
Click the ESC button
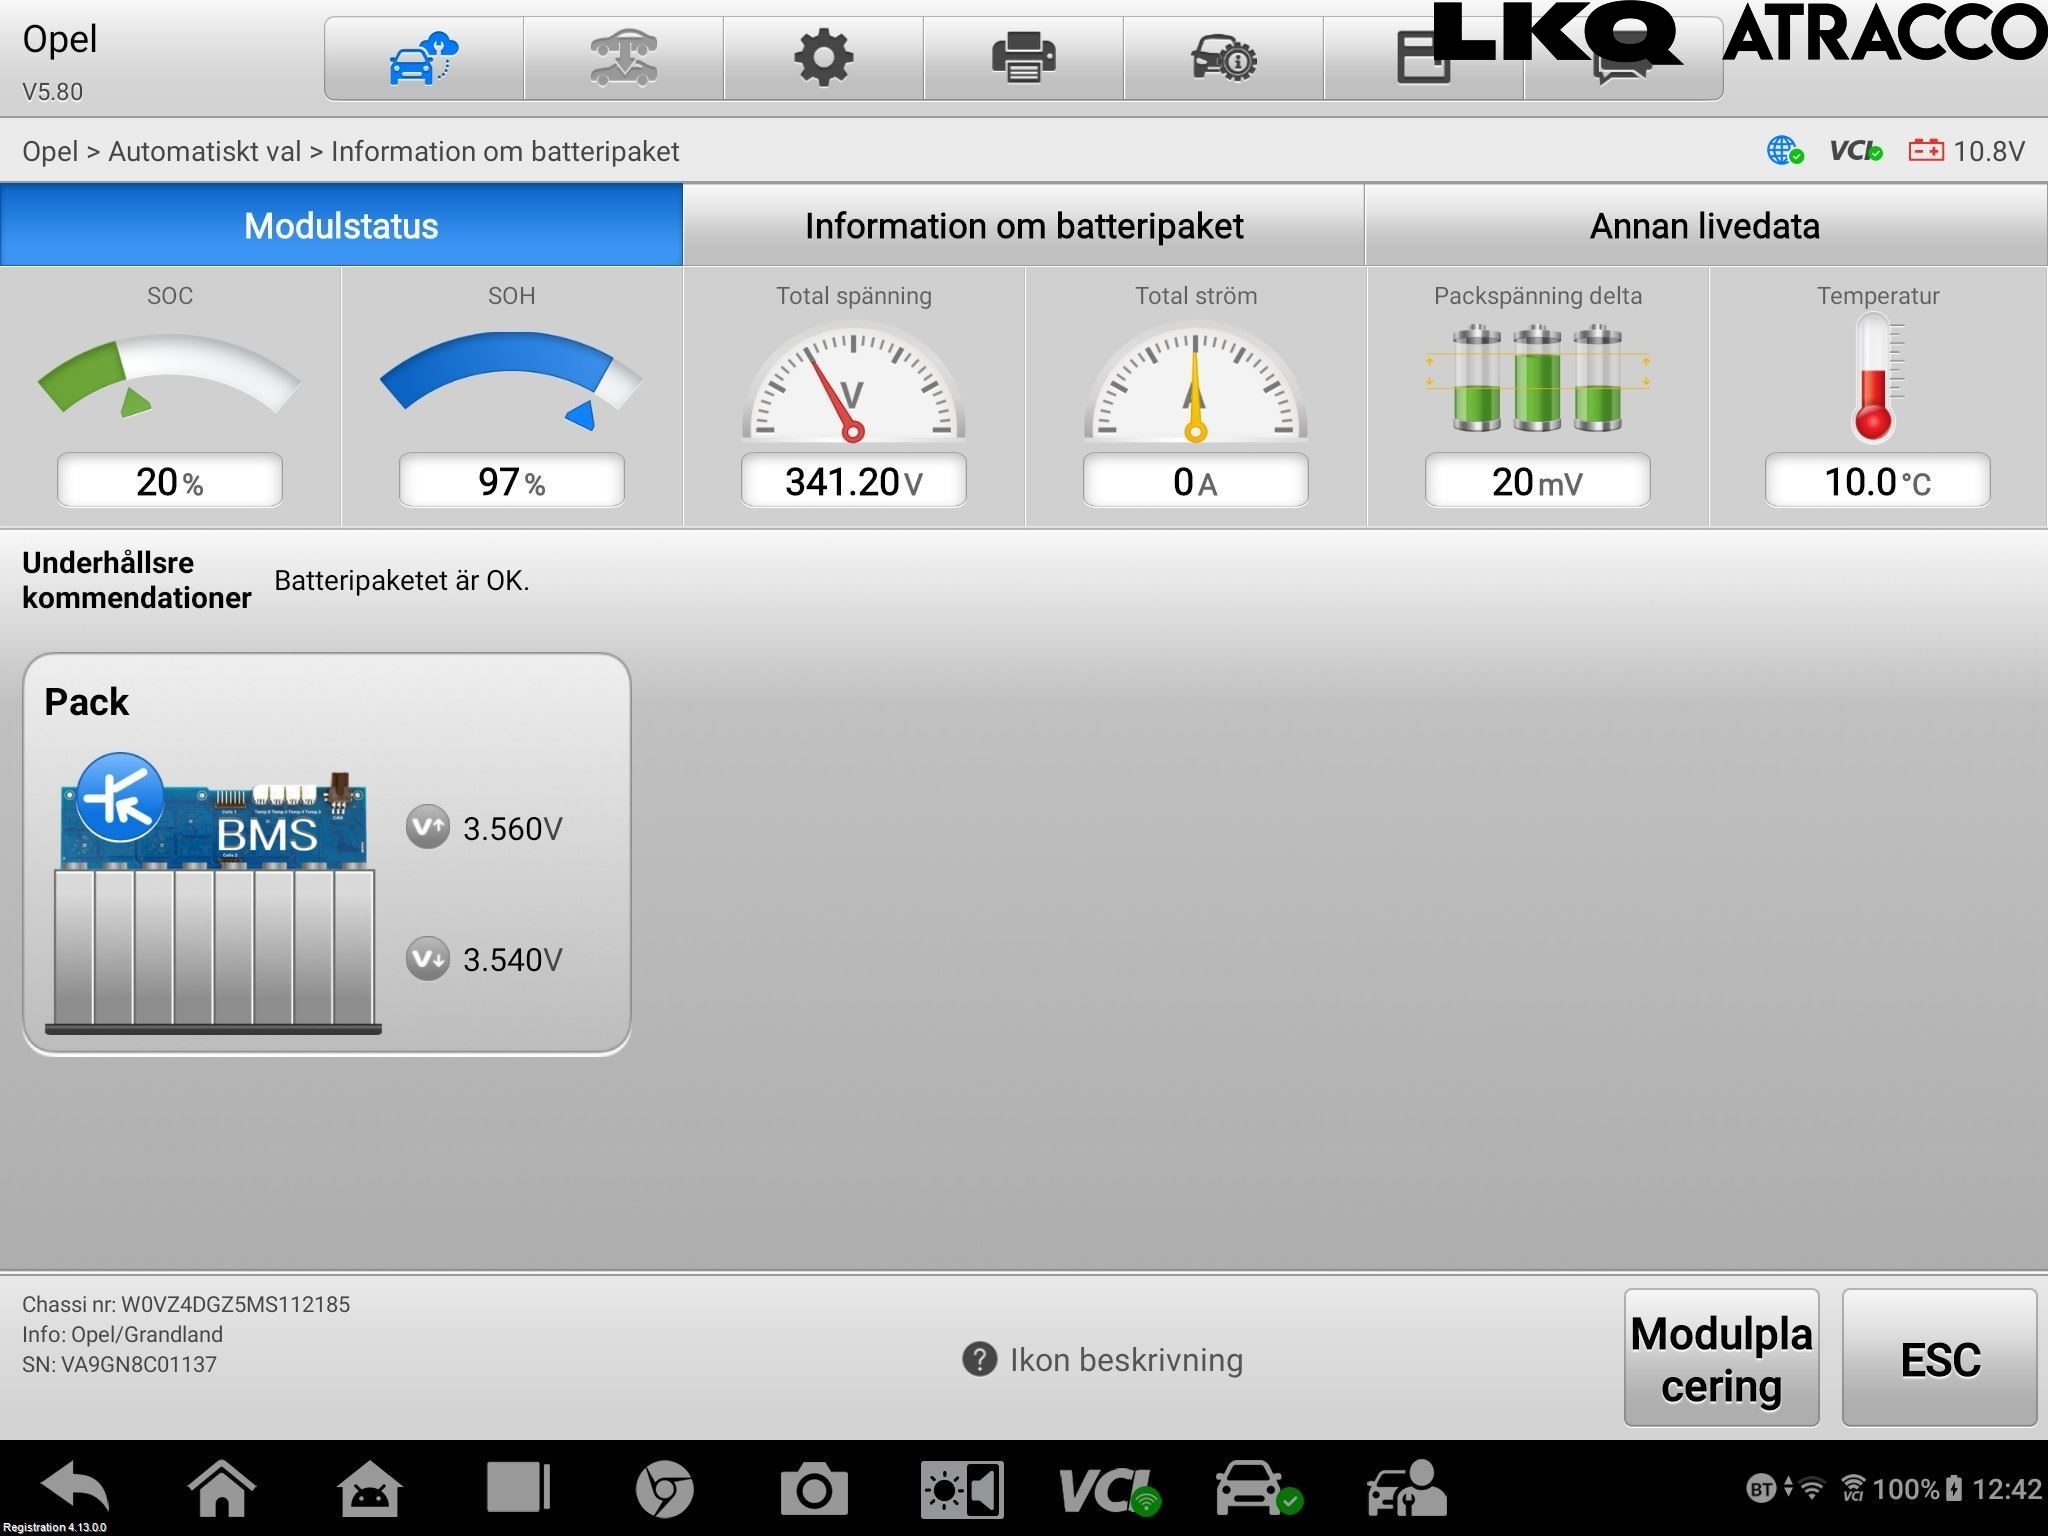1939,1358
